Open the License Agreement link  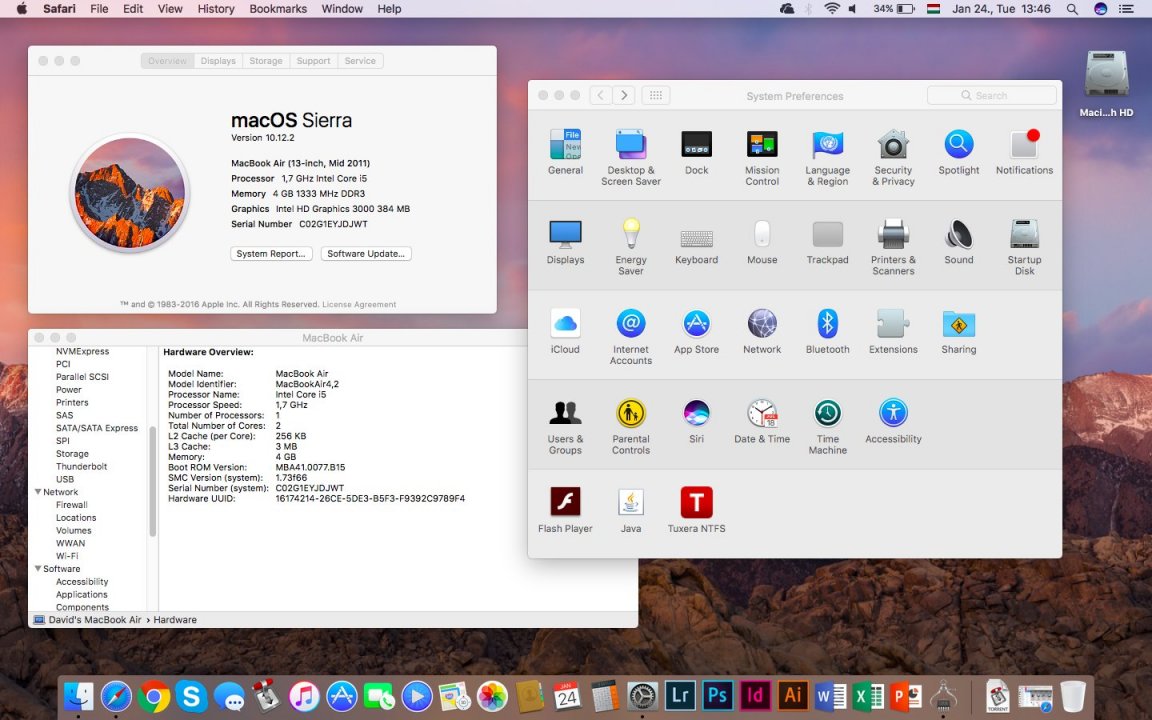(359, 304)
